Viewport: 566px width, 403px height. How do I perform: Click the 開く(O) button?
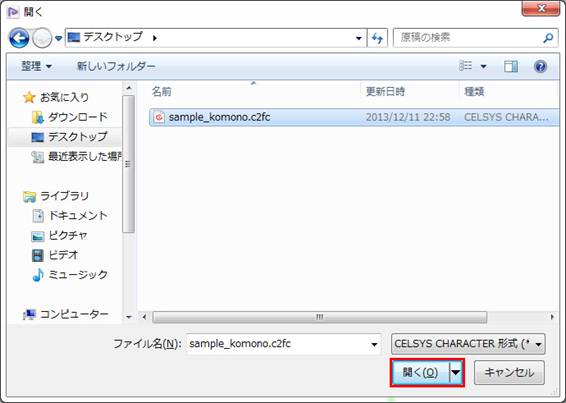point(420,372)
